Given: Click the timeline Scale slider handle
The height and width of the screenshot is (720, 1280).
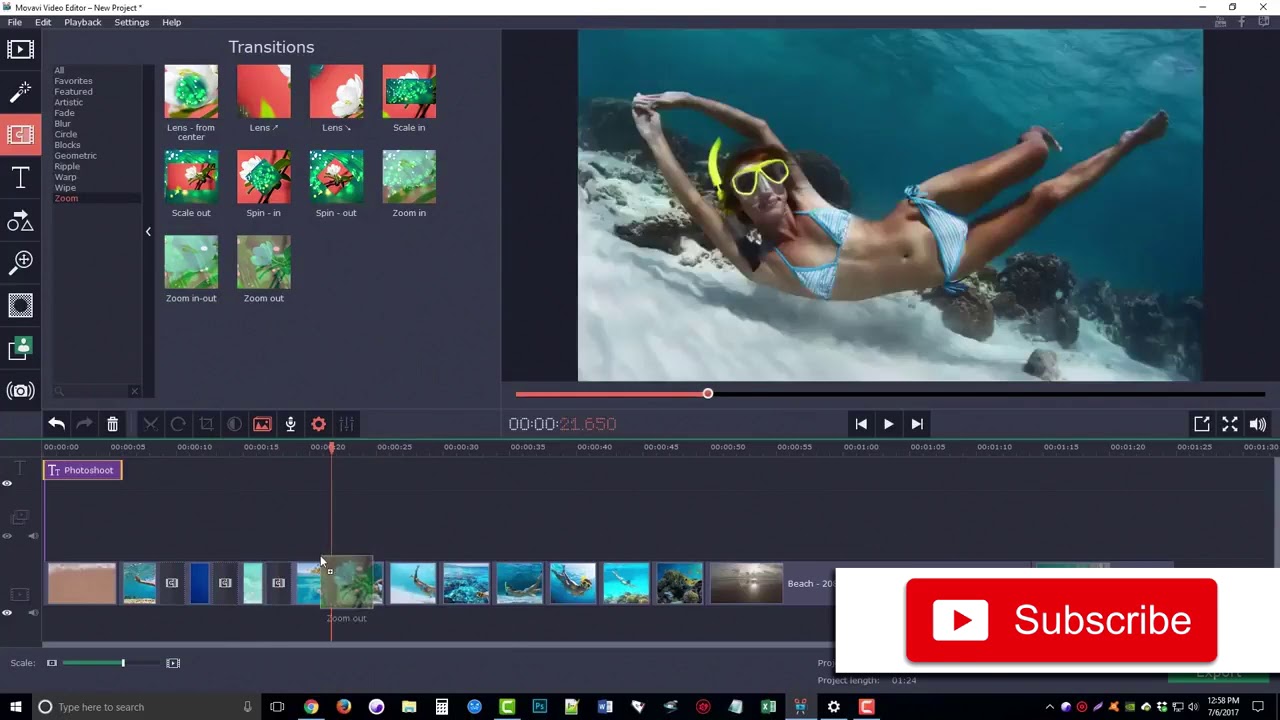Looking at the screenshot, I should [123, 663].
